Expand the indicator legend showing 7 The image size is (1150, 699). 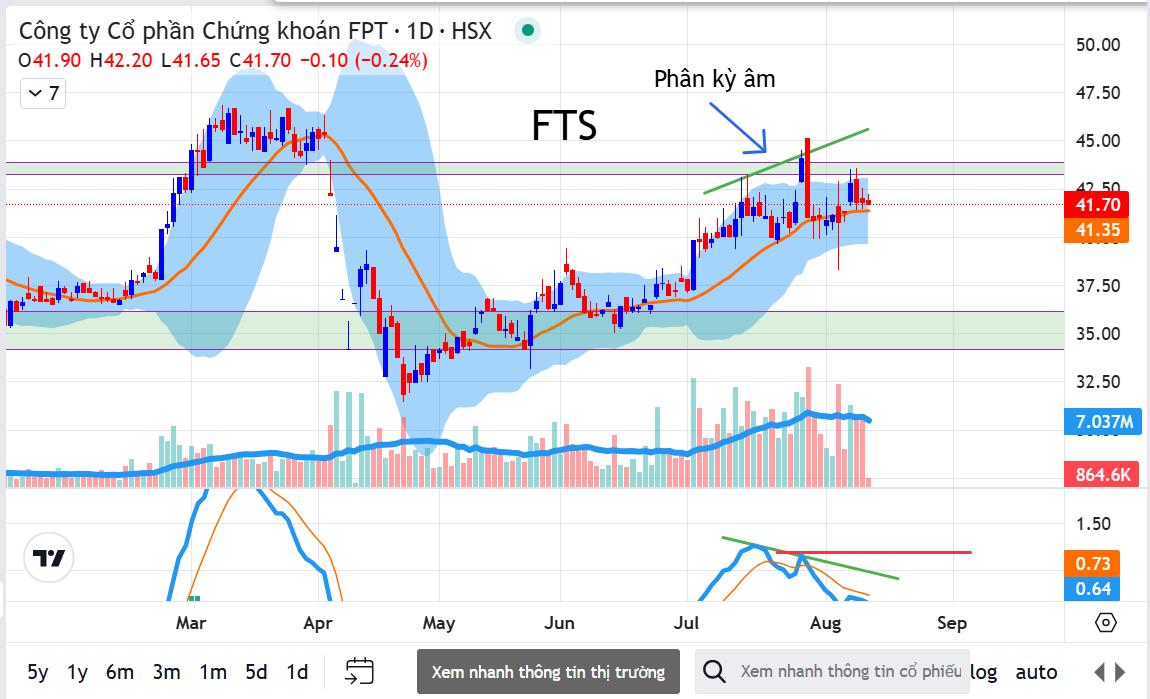(x=43, y=93)
